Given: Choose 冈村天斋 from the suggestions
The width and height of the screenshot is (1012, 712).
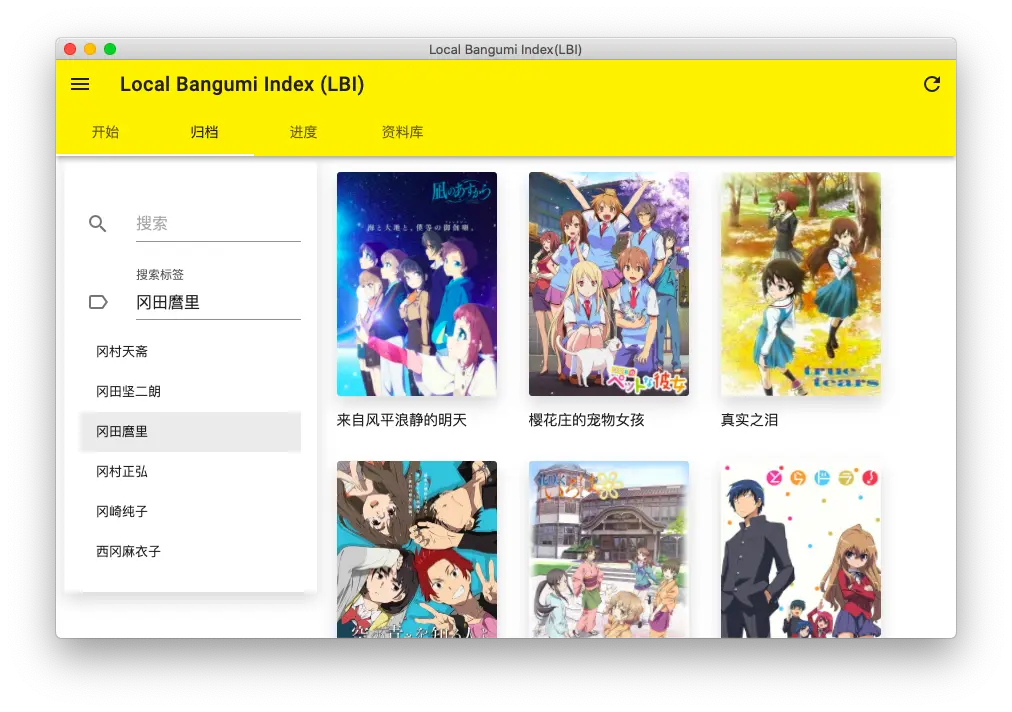Looking at the screenshot, I should click(x=122, y=352).
